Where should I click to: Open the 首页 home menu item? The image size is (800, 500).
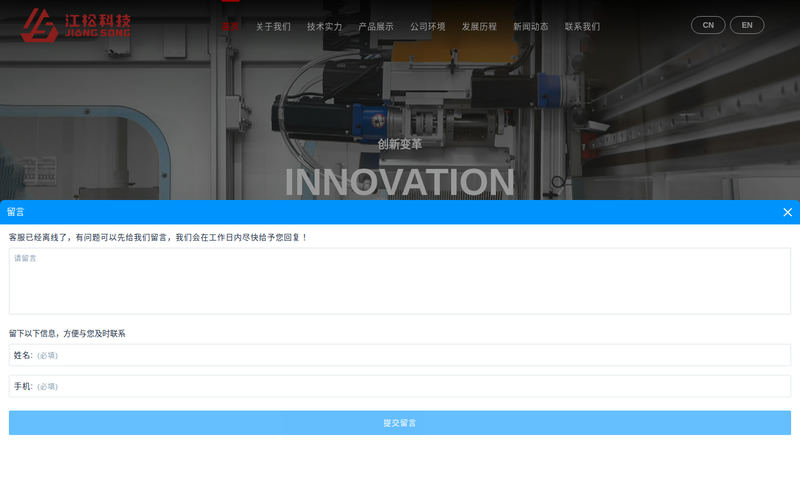point(230,27)
